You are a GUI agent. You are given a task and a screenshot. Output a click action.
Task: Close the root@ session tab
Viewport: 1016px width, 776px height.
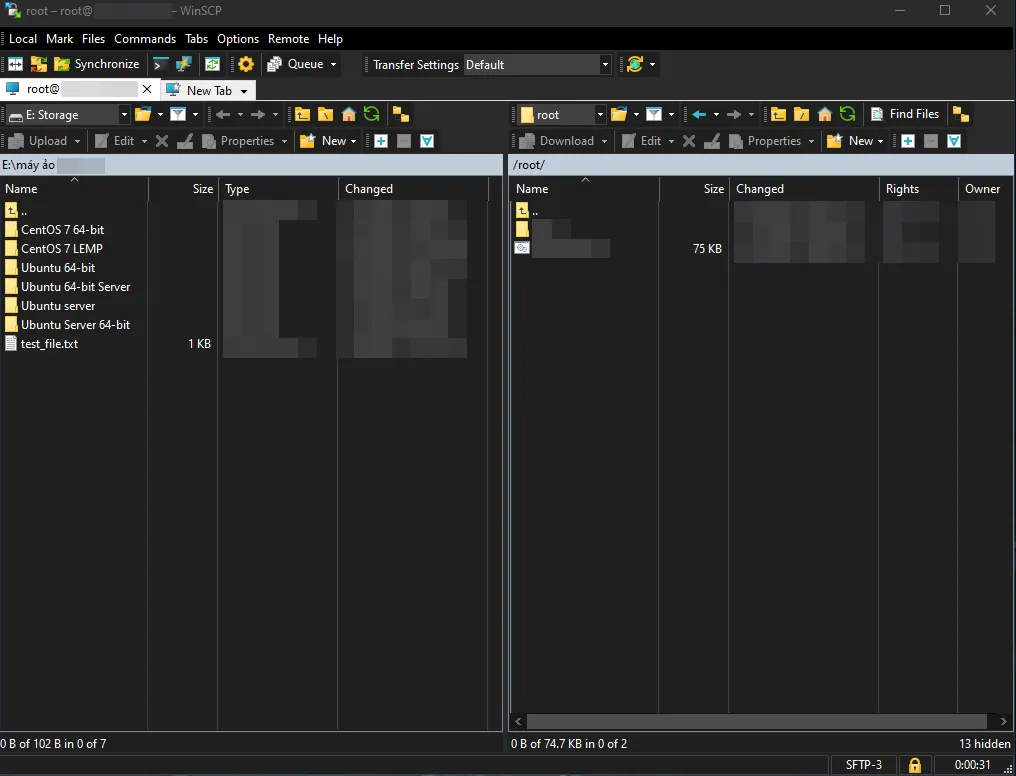point(147,89)
